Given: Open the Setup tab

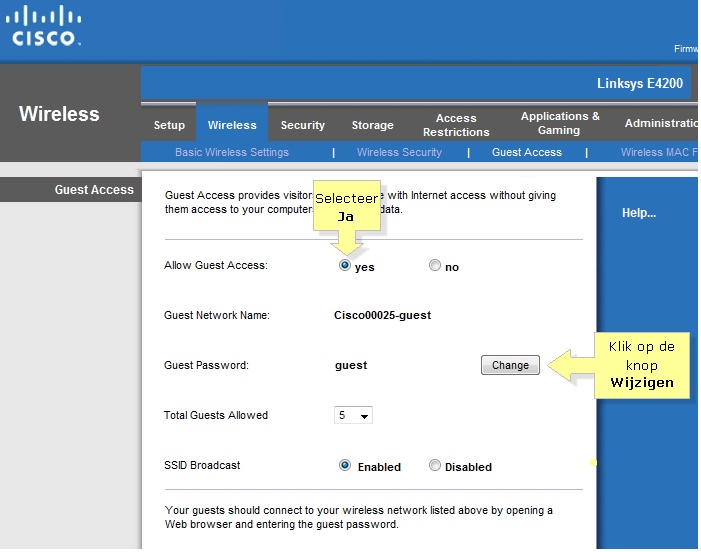Looking at the screenshot, I should point(169,125).
